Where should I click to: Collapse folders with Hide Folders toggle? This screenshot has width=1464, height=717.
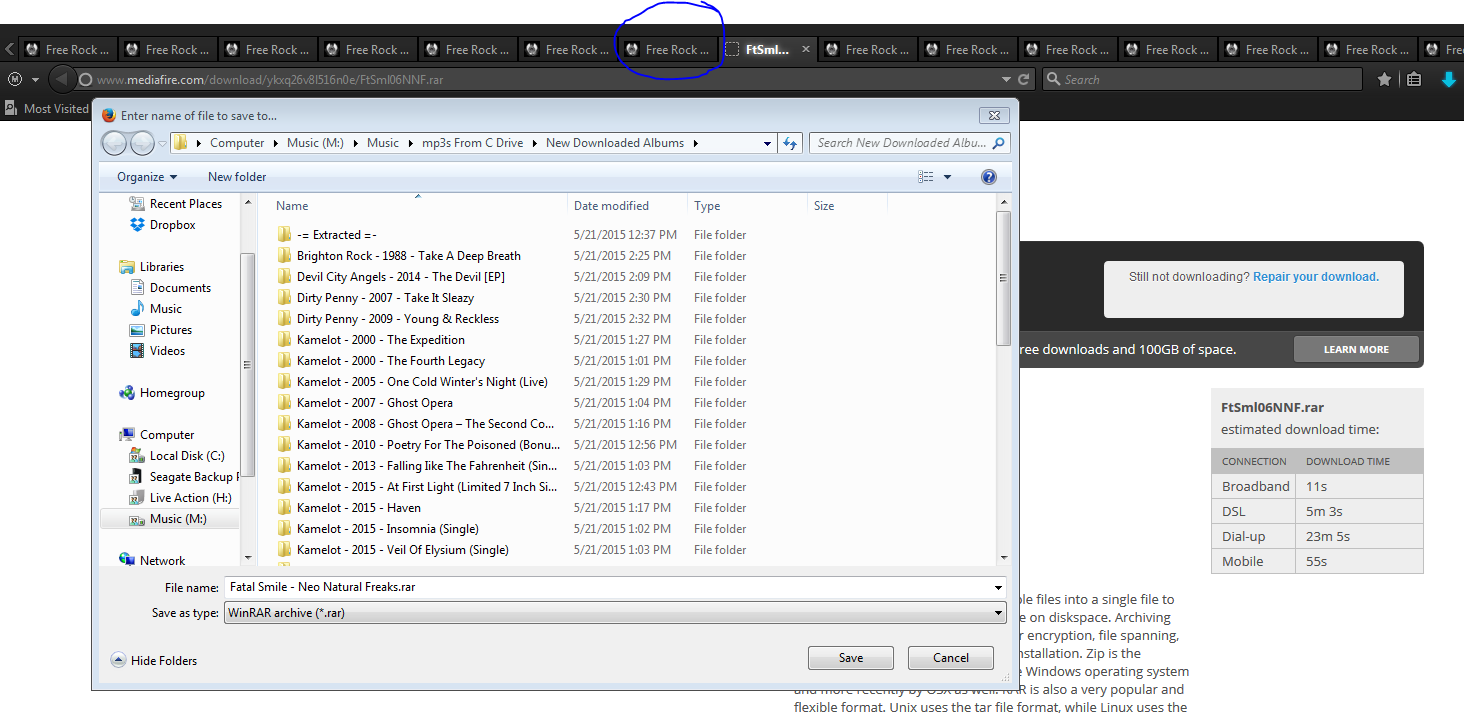(154, 660)
